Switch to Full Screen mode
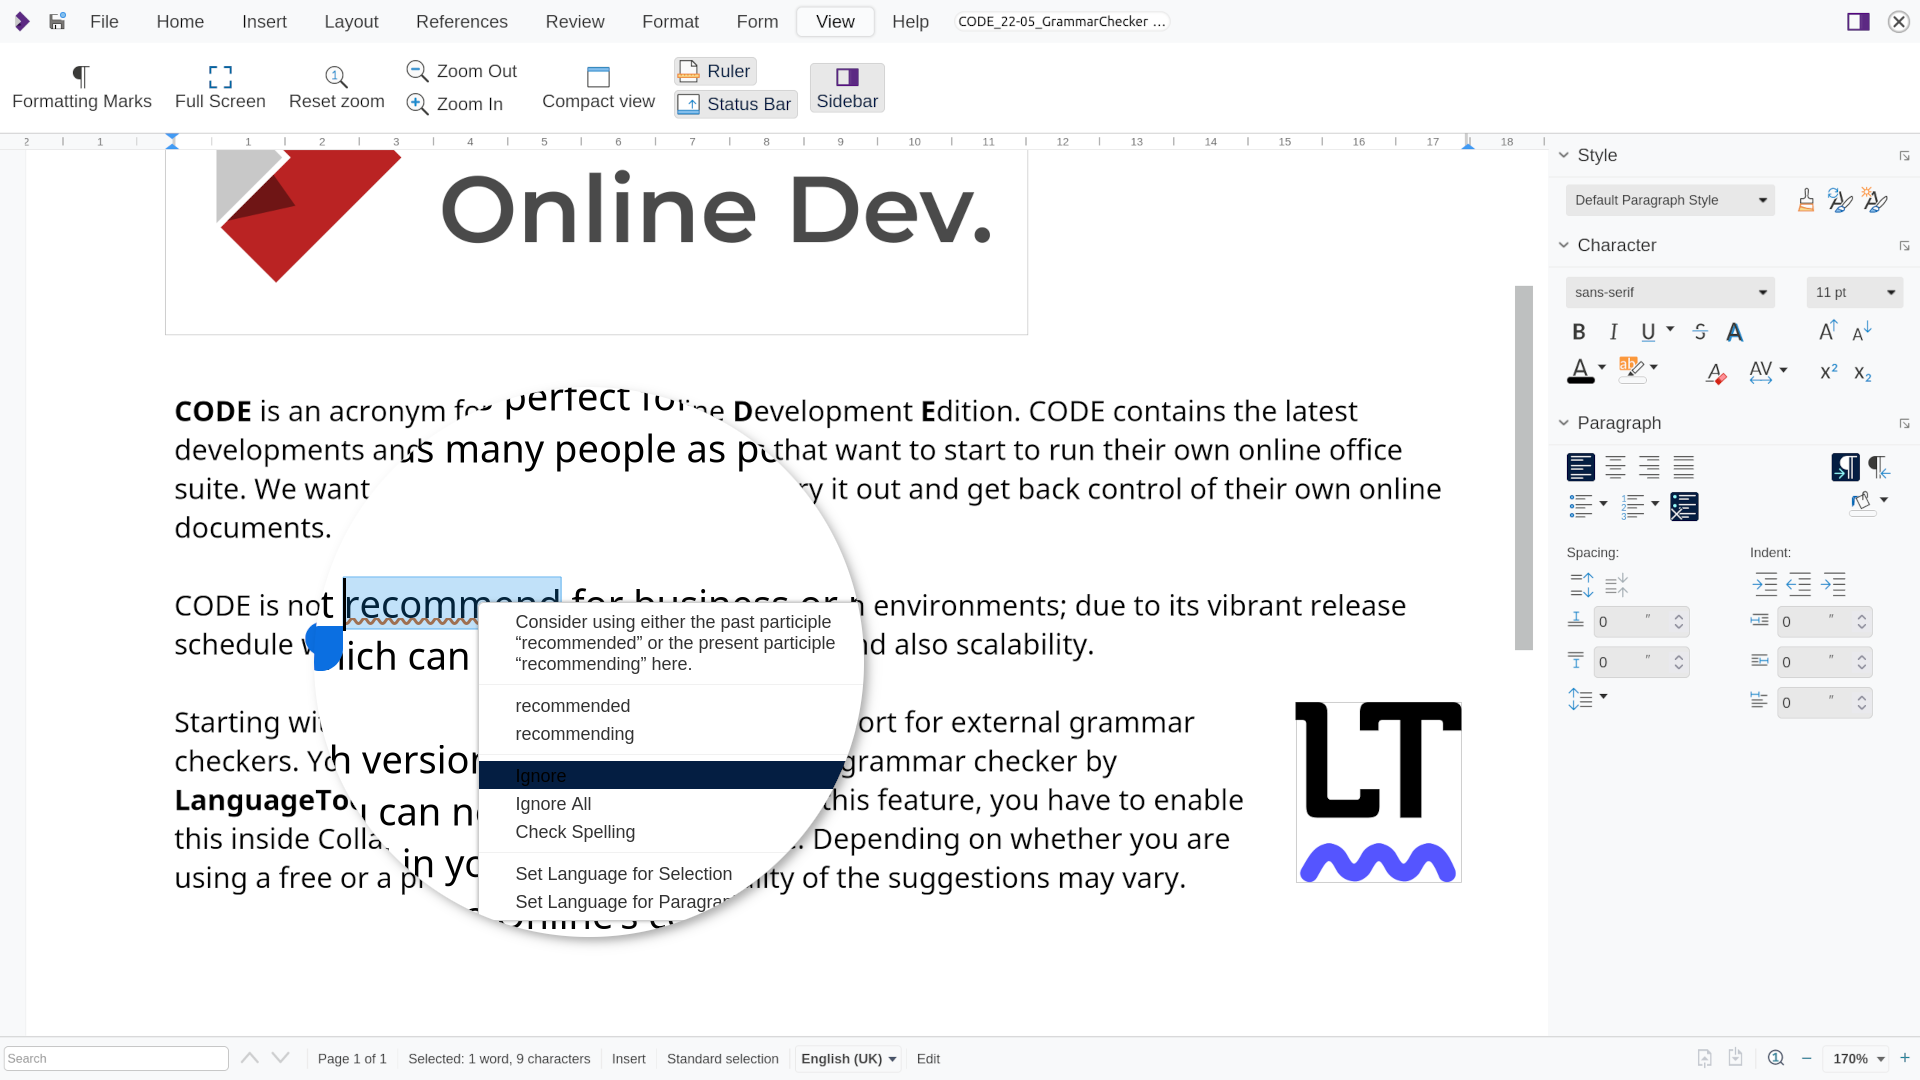1920x1080 pixels. pos(220,88)
